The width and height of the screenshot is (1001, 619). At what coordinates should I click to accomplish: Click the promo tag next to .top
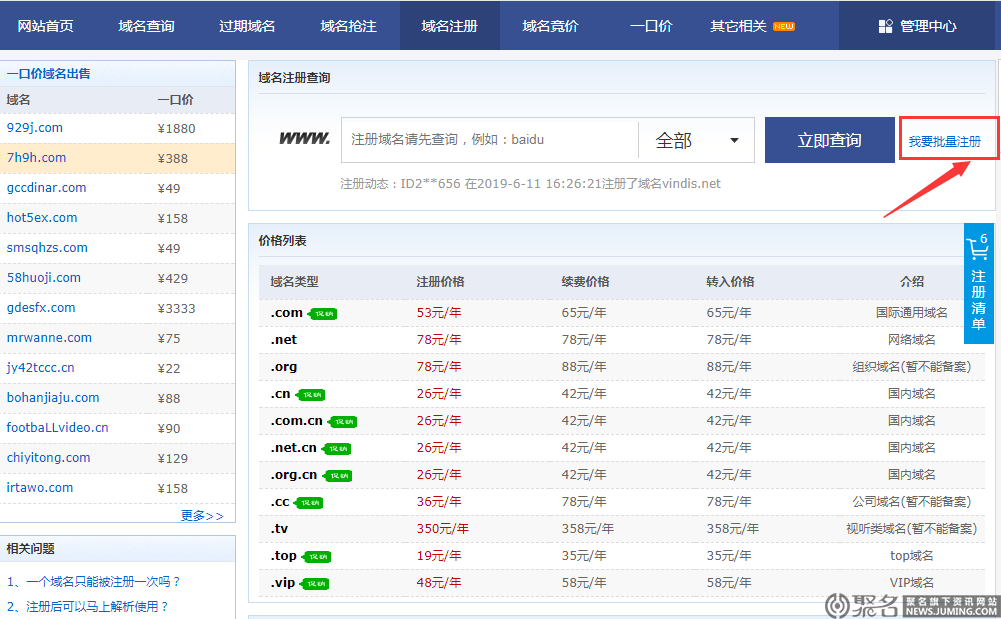coord(316,556)
